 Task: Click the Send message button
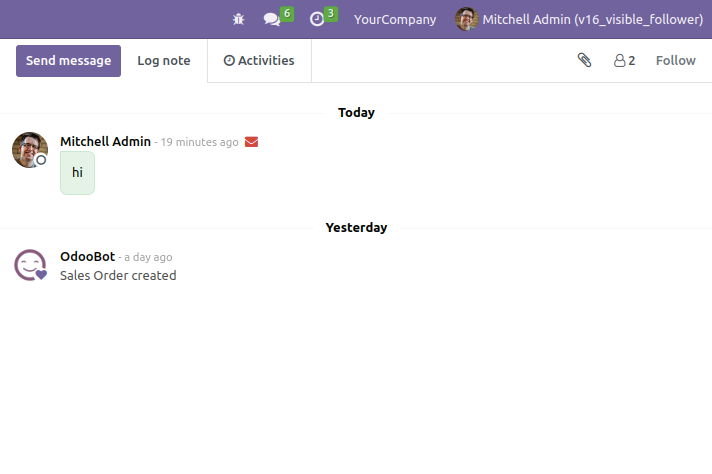(69, 61)
